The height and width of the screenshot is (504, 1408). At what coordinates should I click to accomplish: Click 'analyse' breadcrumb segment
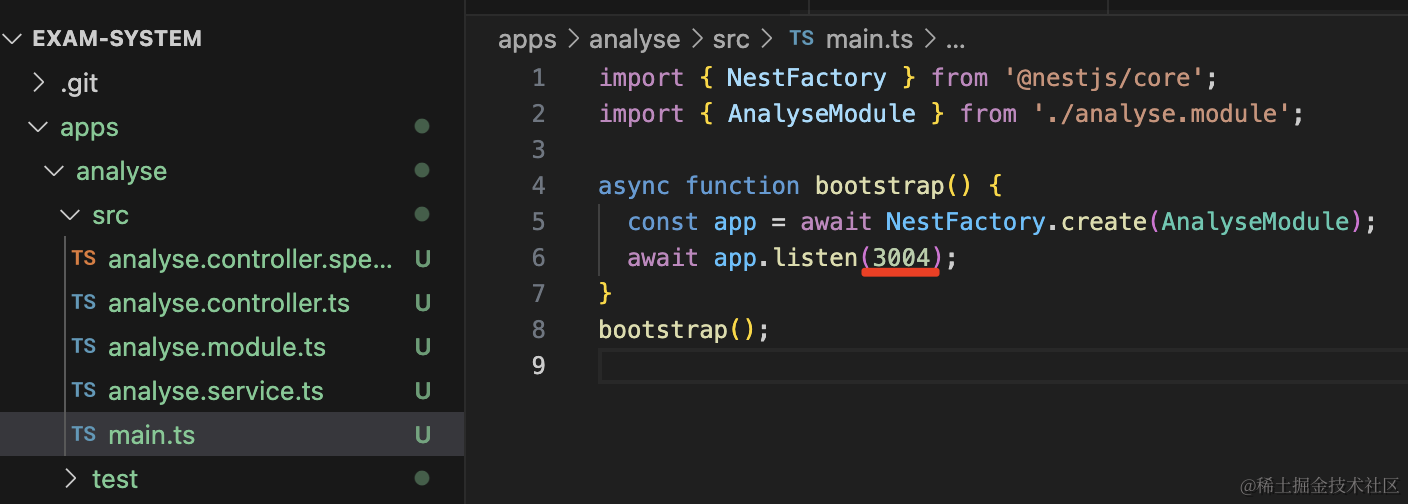(634, 39)
